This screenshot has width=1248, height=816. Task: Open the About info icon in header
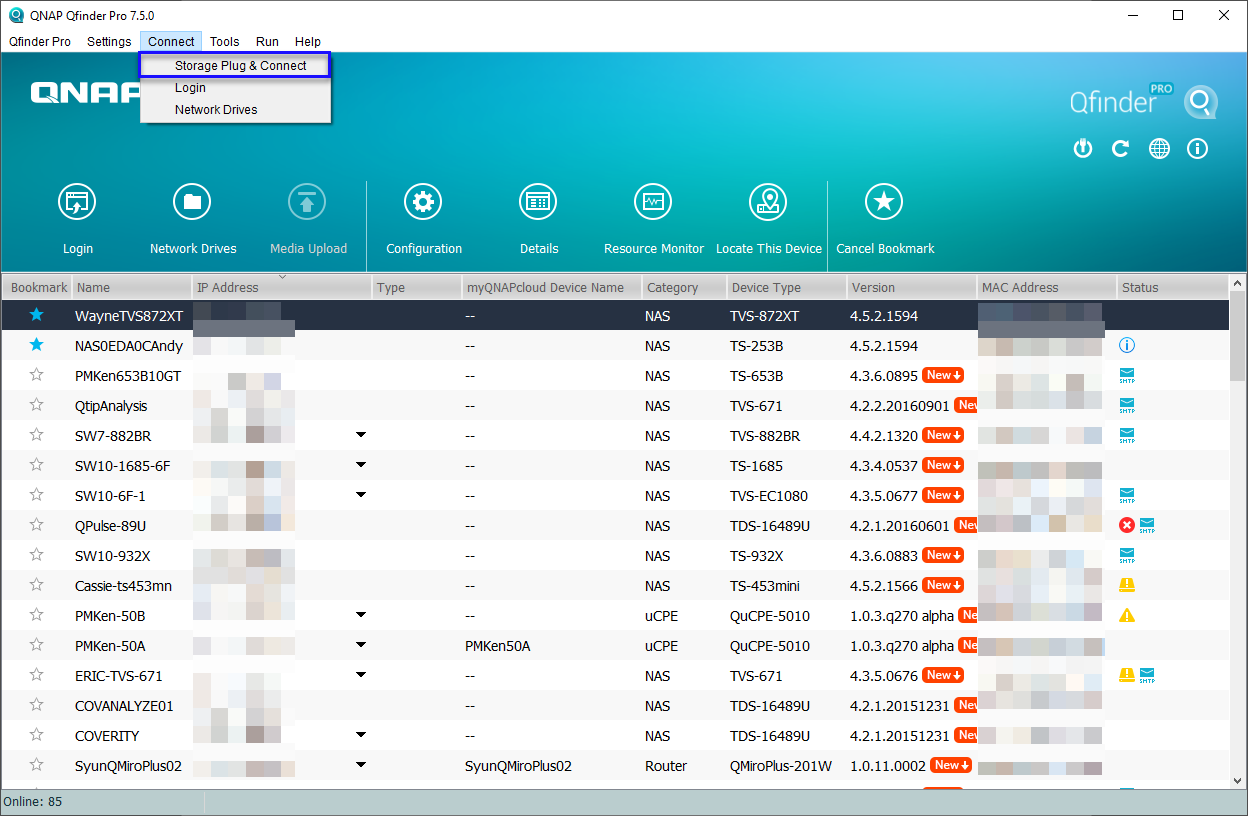(x=1197, y=149)
